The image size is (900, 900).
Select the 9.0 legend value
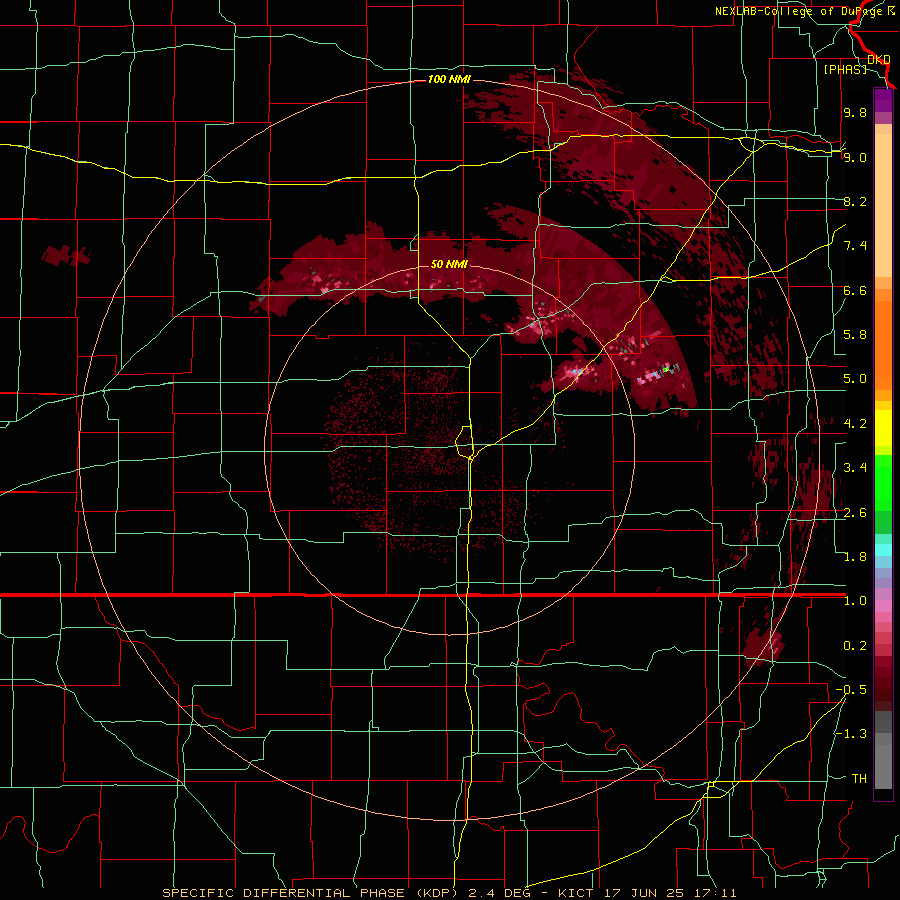tap(855, 157)
